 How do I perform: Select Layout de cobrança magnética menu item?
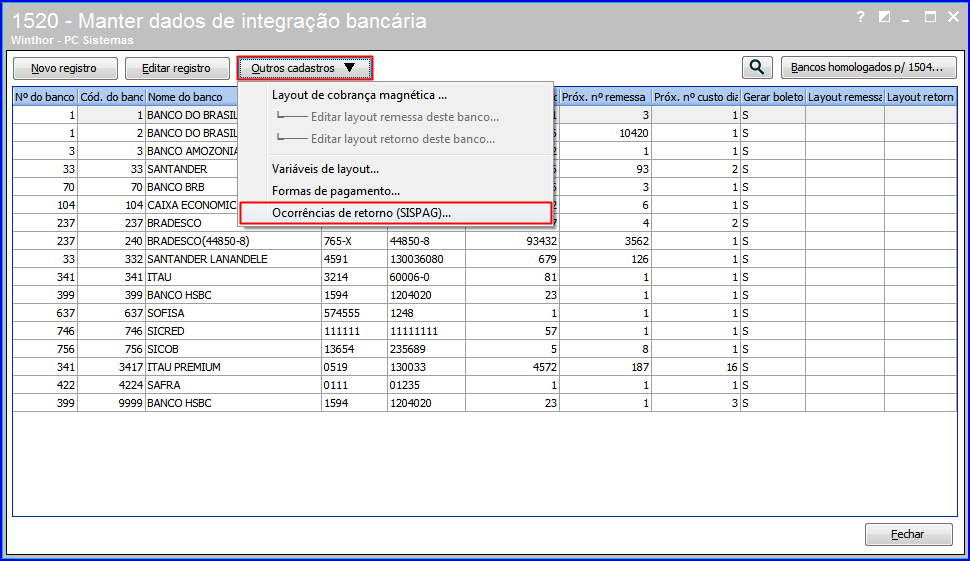coord(359,95)
